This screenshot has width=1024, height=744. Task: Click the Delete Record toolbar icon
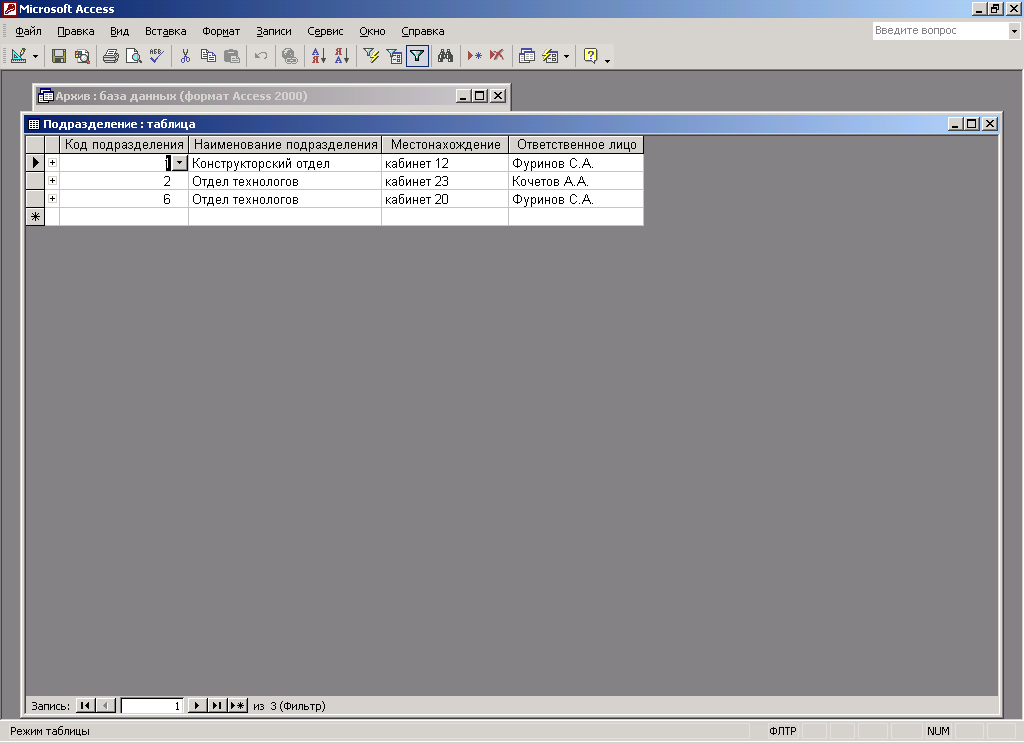[x=497, y=56]
